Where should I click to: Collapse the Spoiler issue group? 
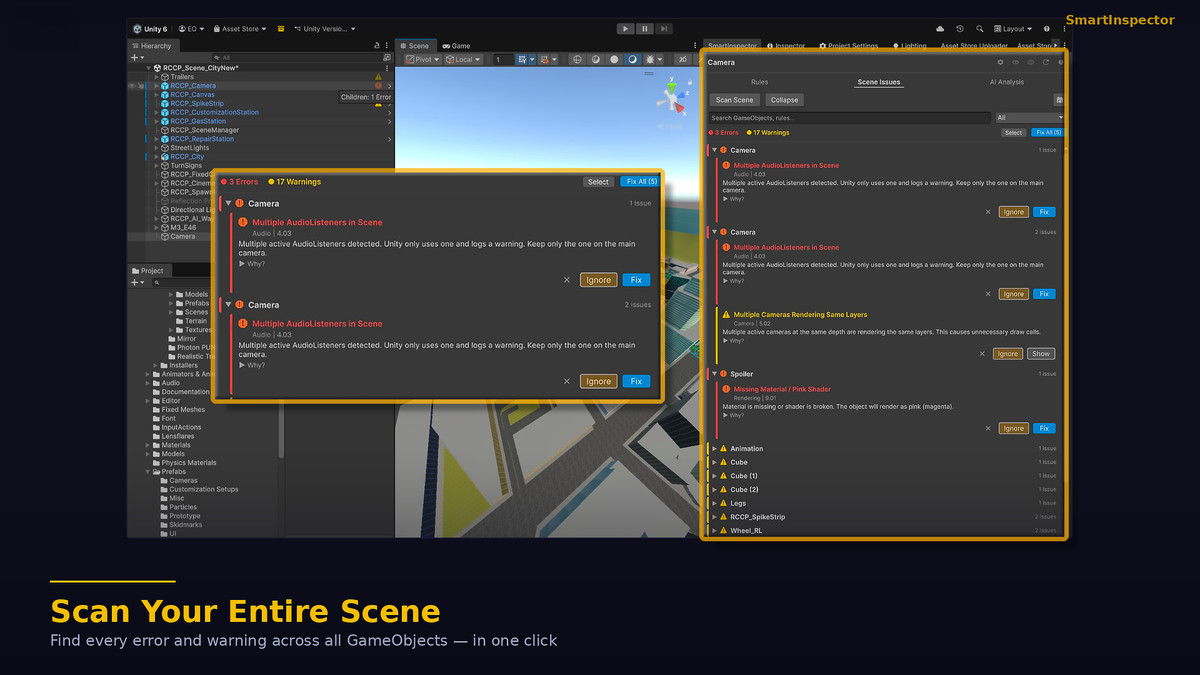tap(714, 374)
